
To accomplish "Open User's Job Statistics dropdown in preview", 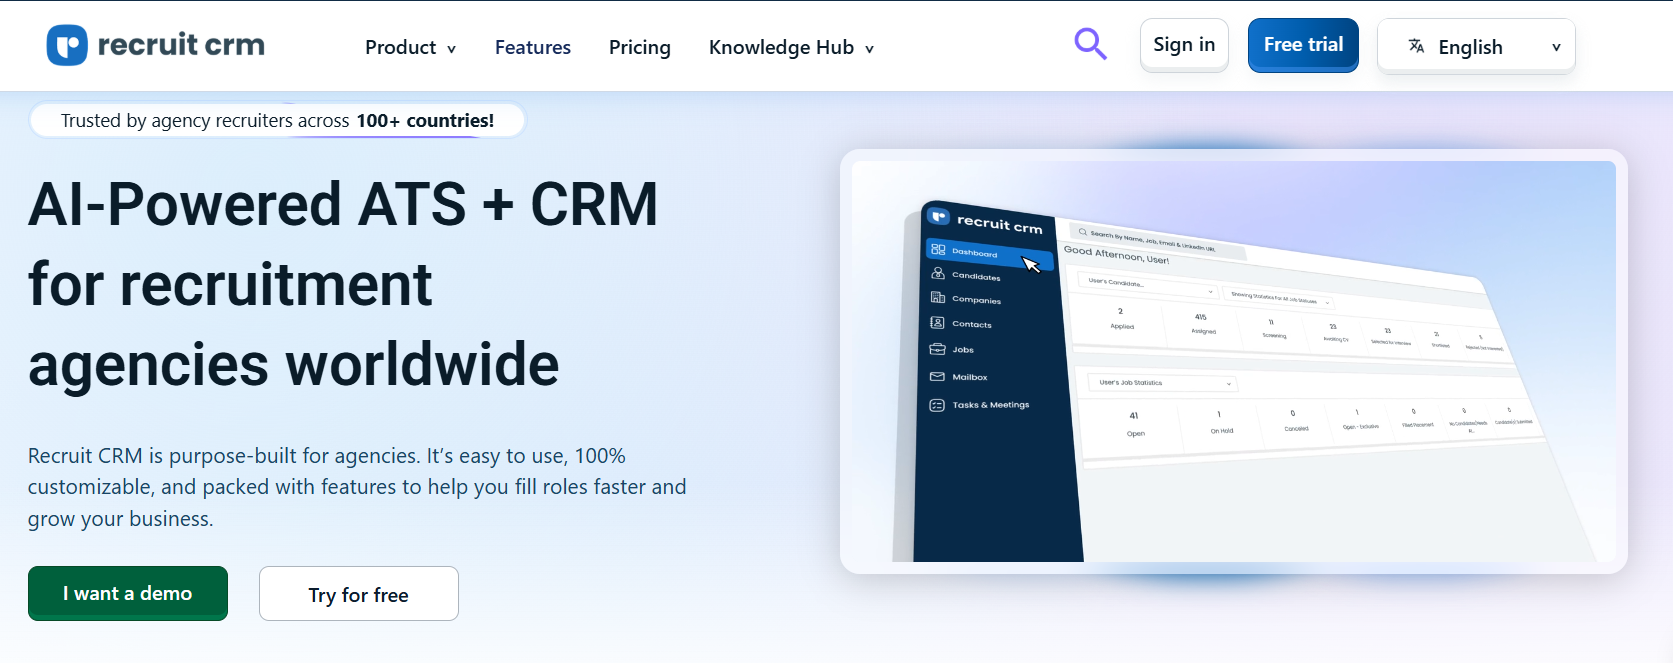I will (1163, 383).
